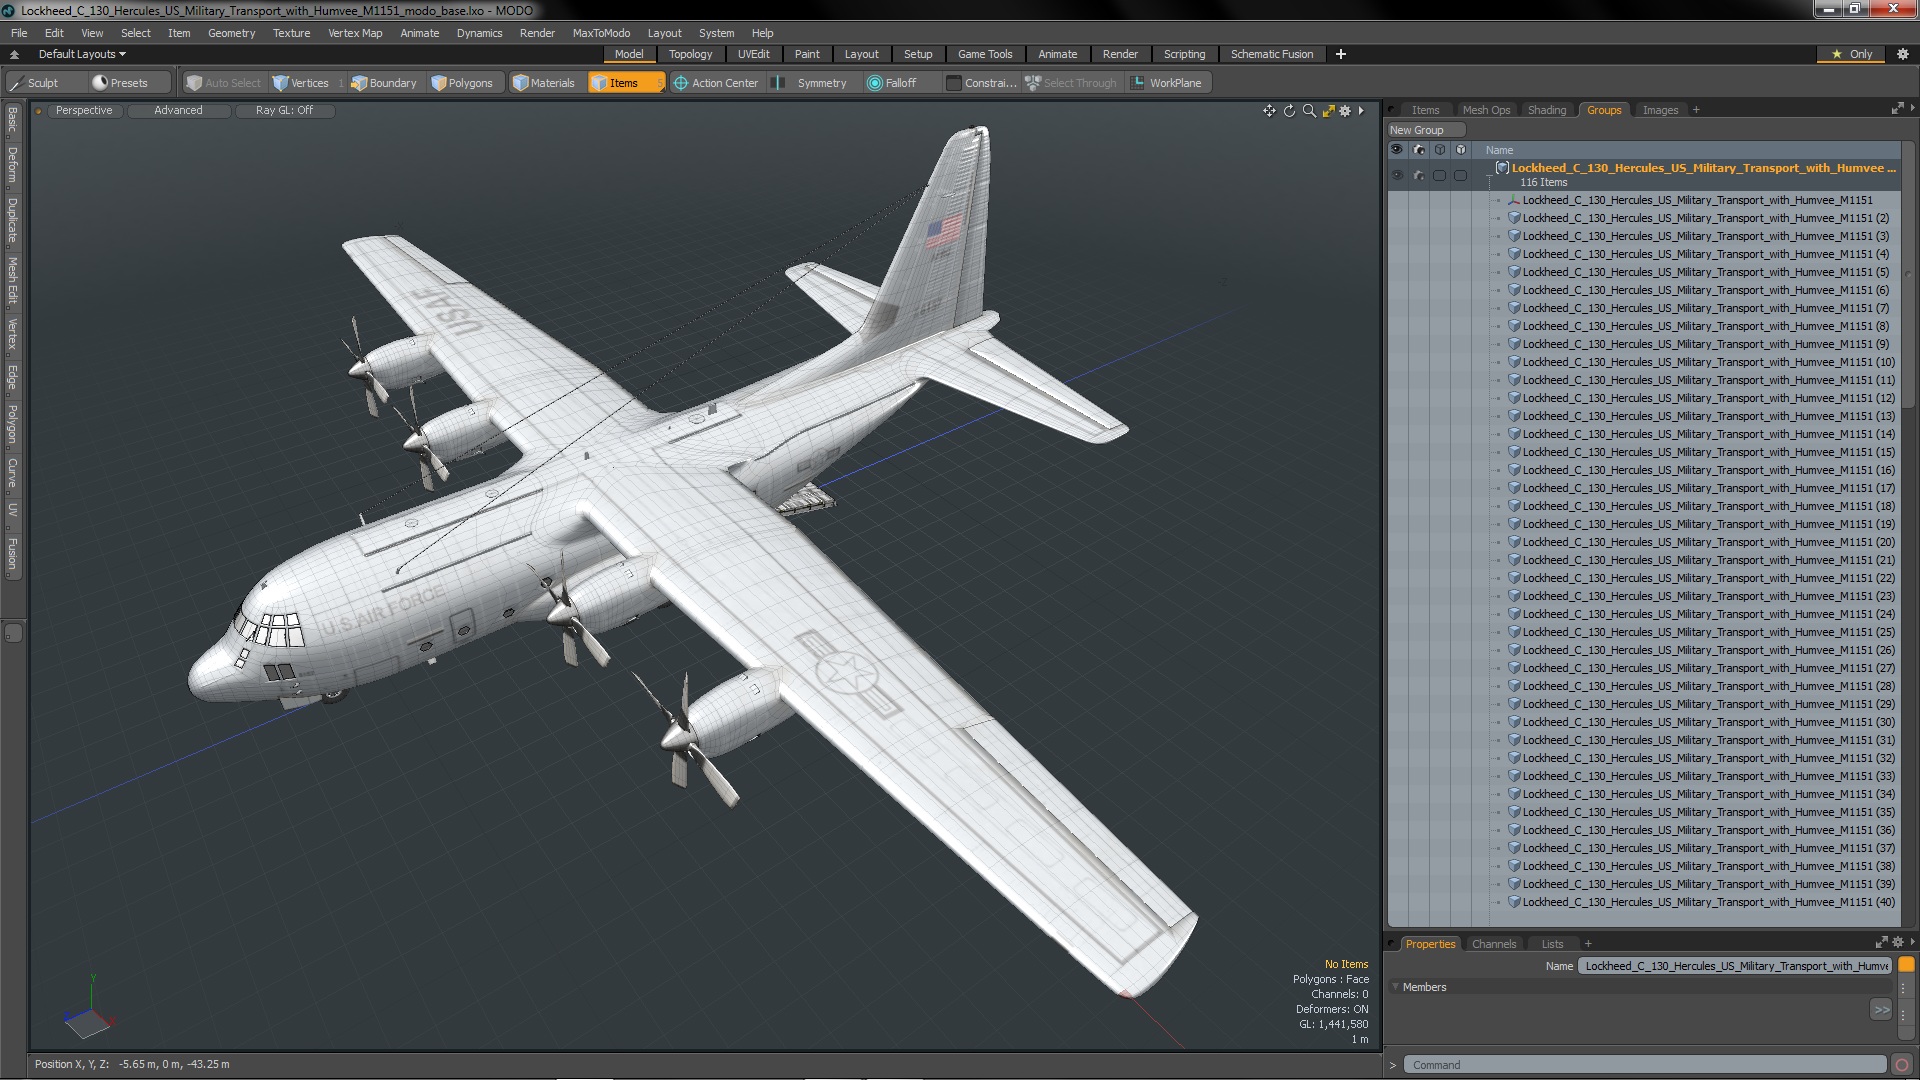Click the Symmetry tool icon

778,83
